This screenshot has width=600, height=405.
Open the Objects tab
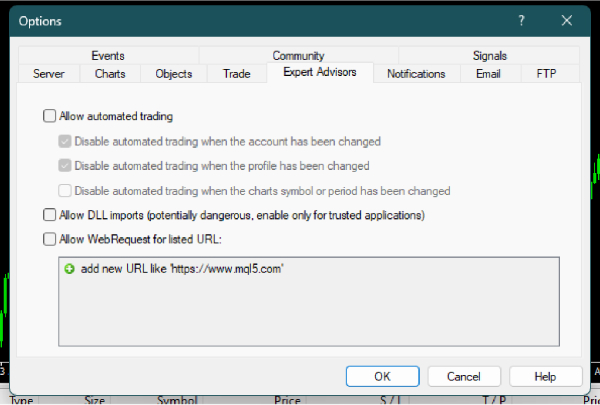[x=174, y=73]
